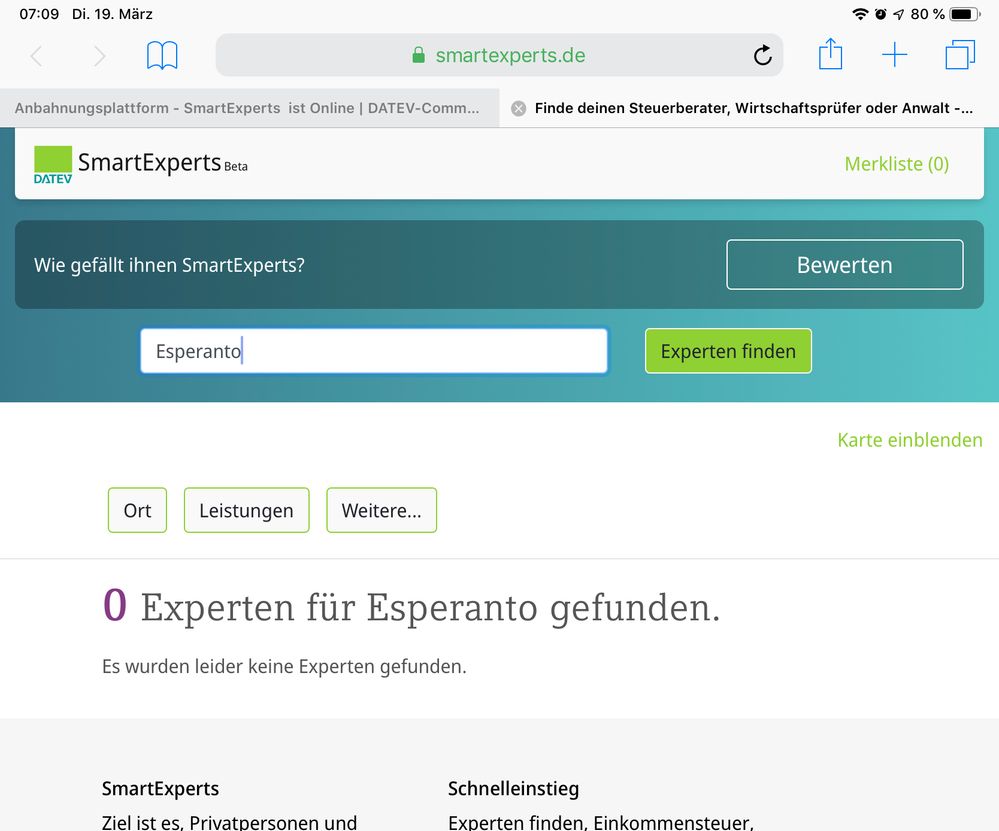The height and width of the screenshot is (831, 999).
Task: Switch to the Anbahnungsplattform DATEV-Community tab
Action: coord(249,108)
